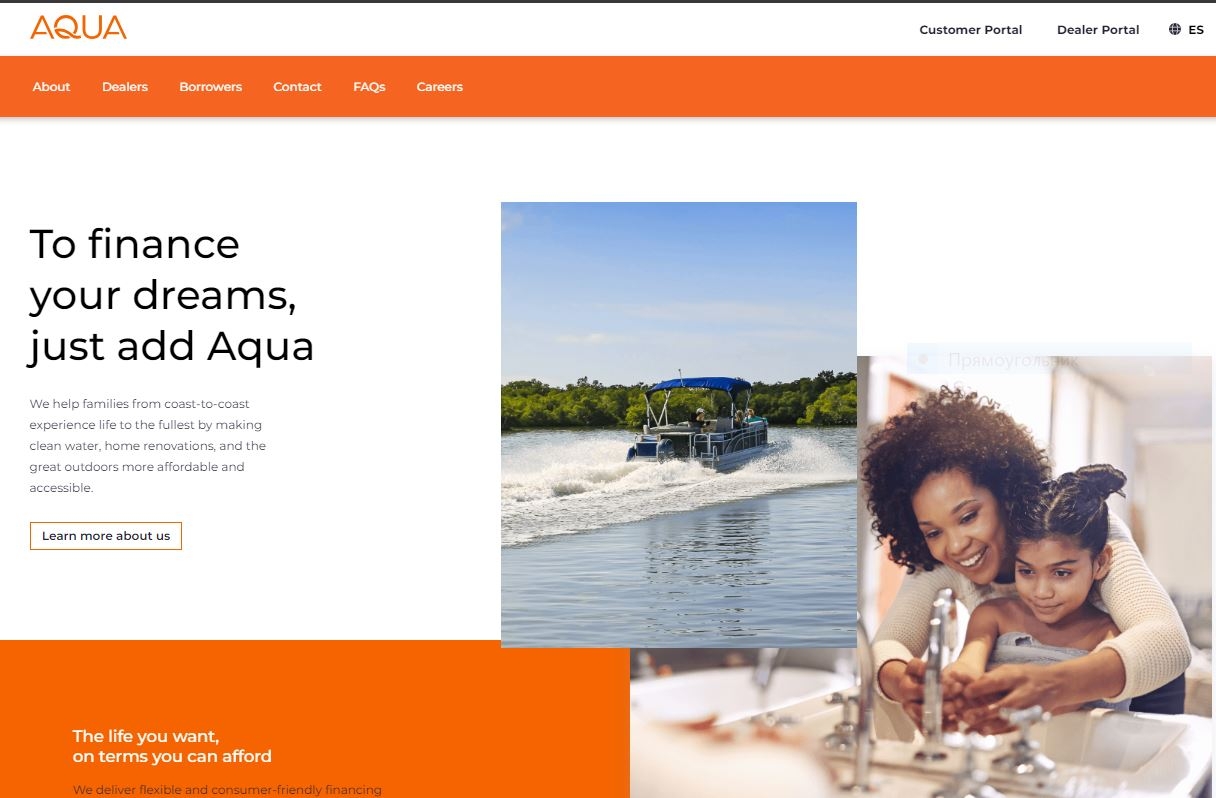Select the faded Прямоугольник overlay label

click(1012, 360)
